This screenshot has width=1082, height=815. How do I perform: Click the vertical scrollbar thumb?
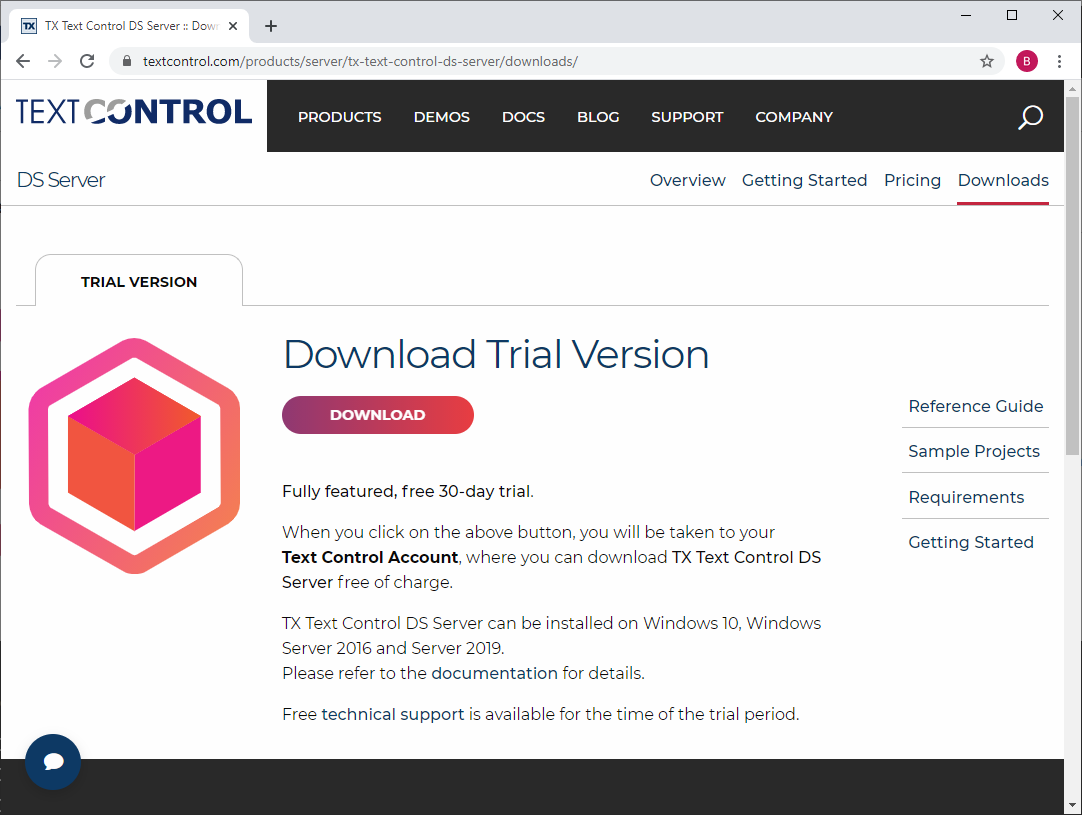[x=1072, y=276]
